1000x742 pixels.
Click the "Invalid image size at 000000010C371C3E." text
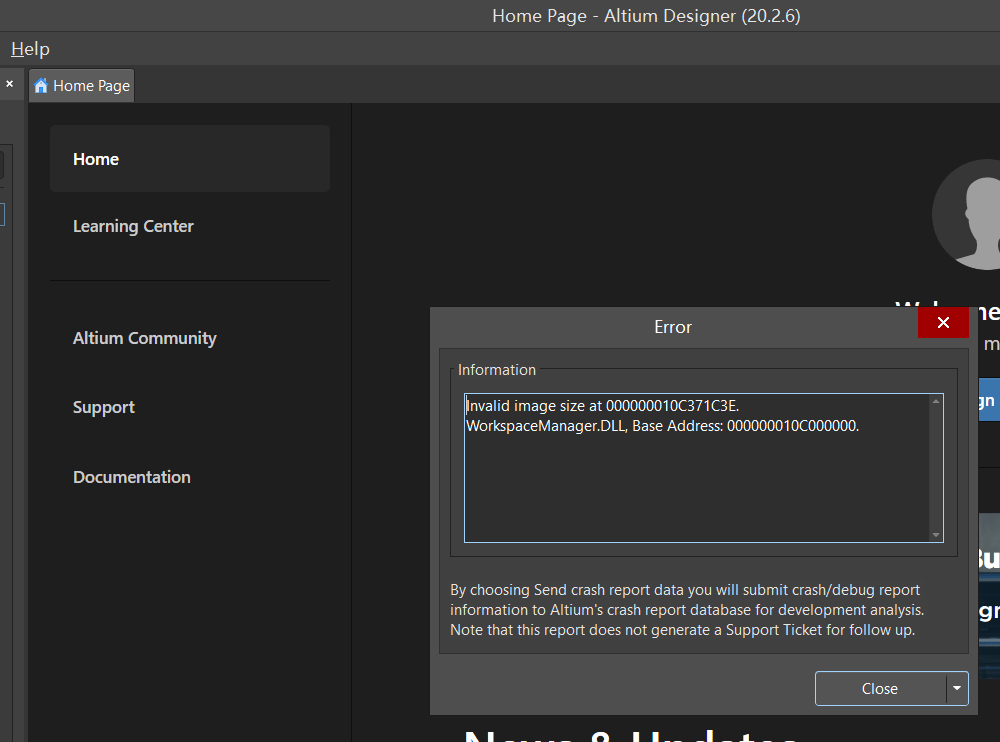pyautogui.click(x=603, y=406)
